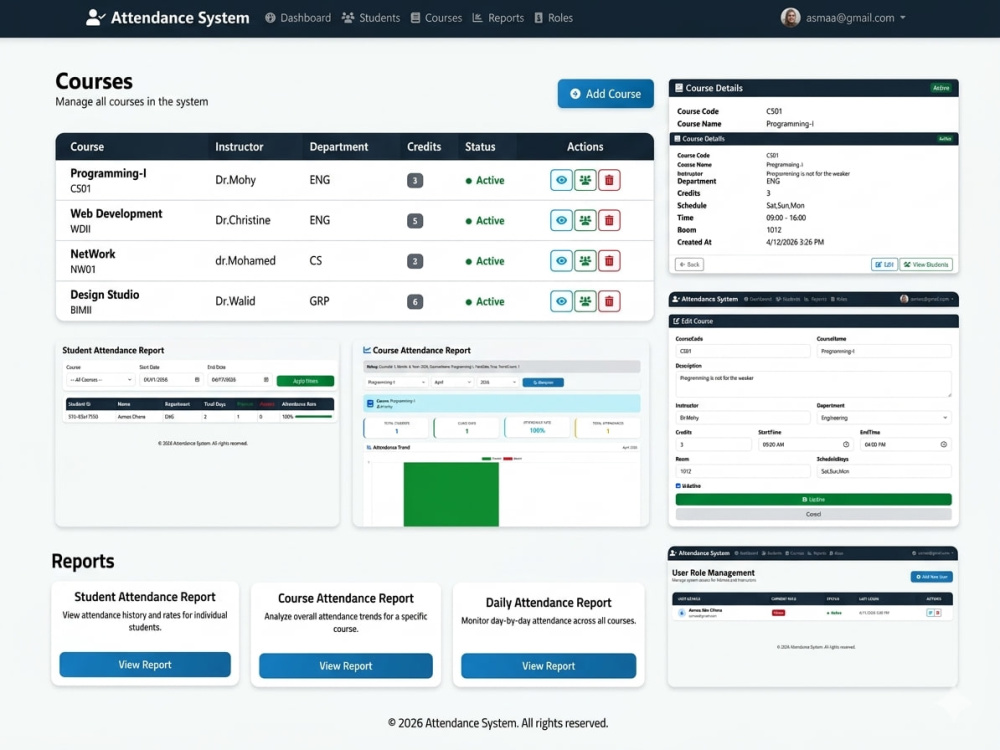This screenshot has height=750, width=1000.
Task: Go to the Roles menu
Action: 554,18
